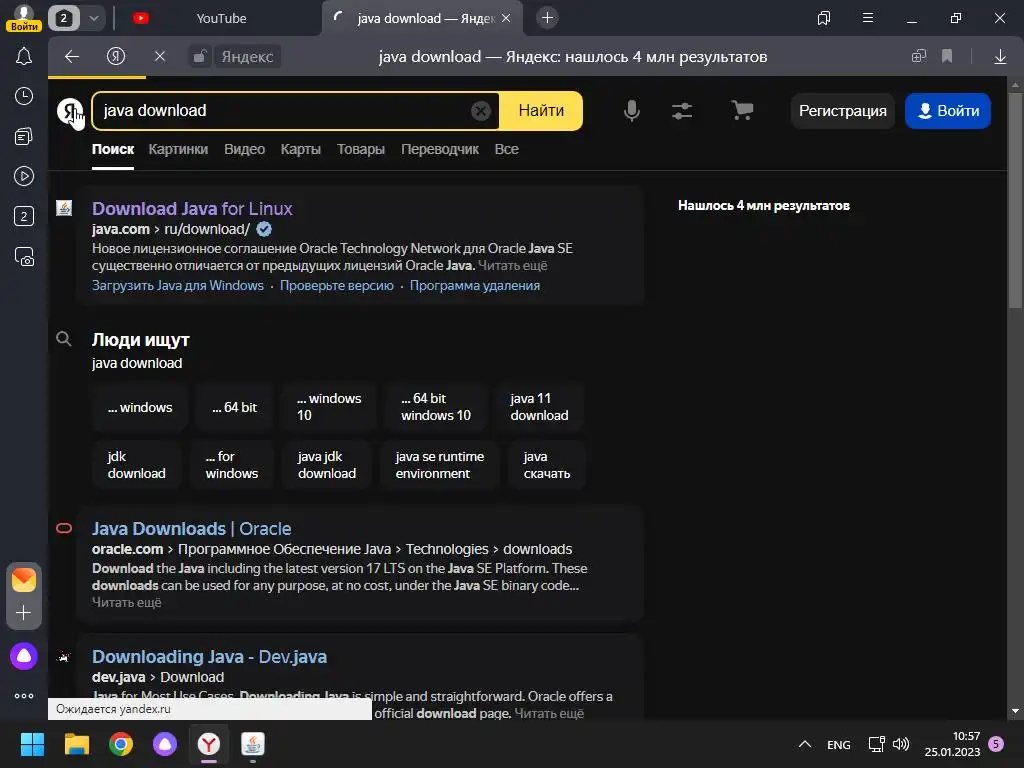Open sidebar more options dots
The width and height of the screenshot is (1024, 768).
tap(24, 696)
